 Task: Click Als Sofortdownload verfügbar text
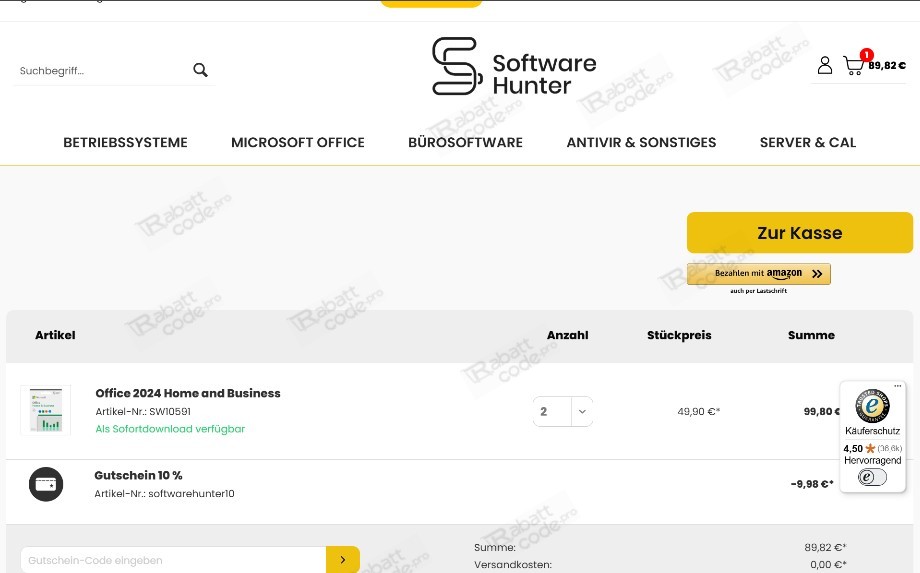(170, 429)
